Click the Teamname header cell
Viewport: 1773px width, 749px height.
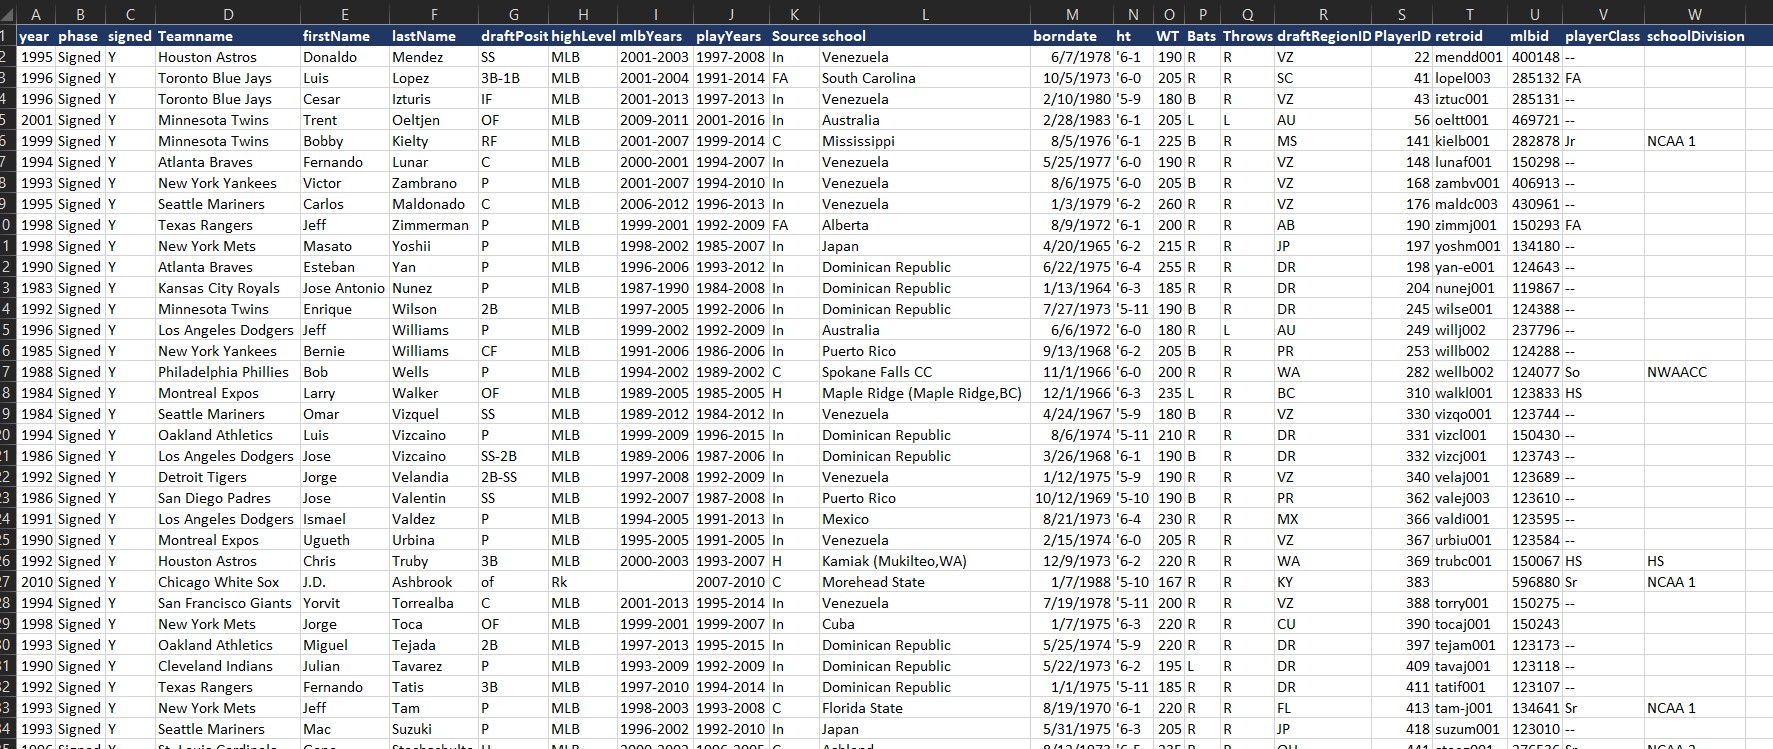tap(195, 36)
